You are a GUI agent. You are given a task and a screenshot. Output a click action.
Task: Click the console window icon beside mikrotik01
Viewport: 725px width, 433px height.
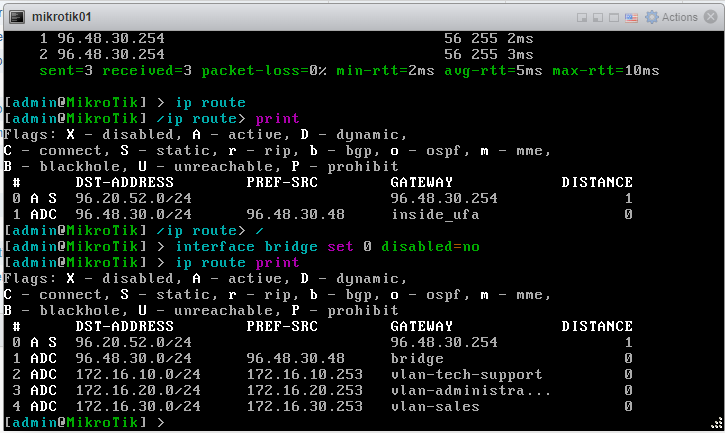pos(17,17)
